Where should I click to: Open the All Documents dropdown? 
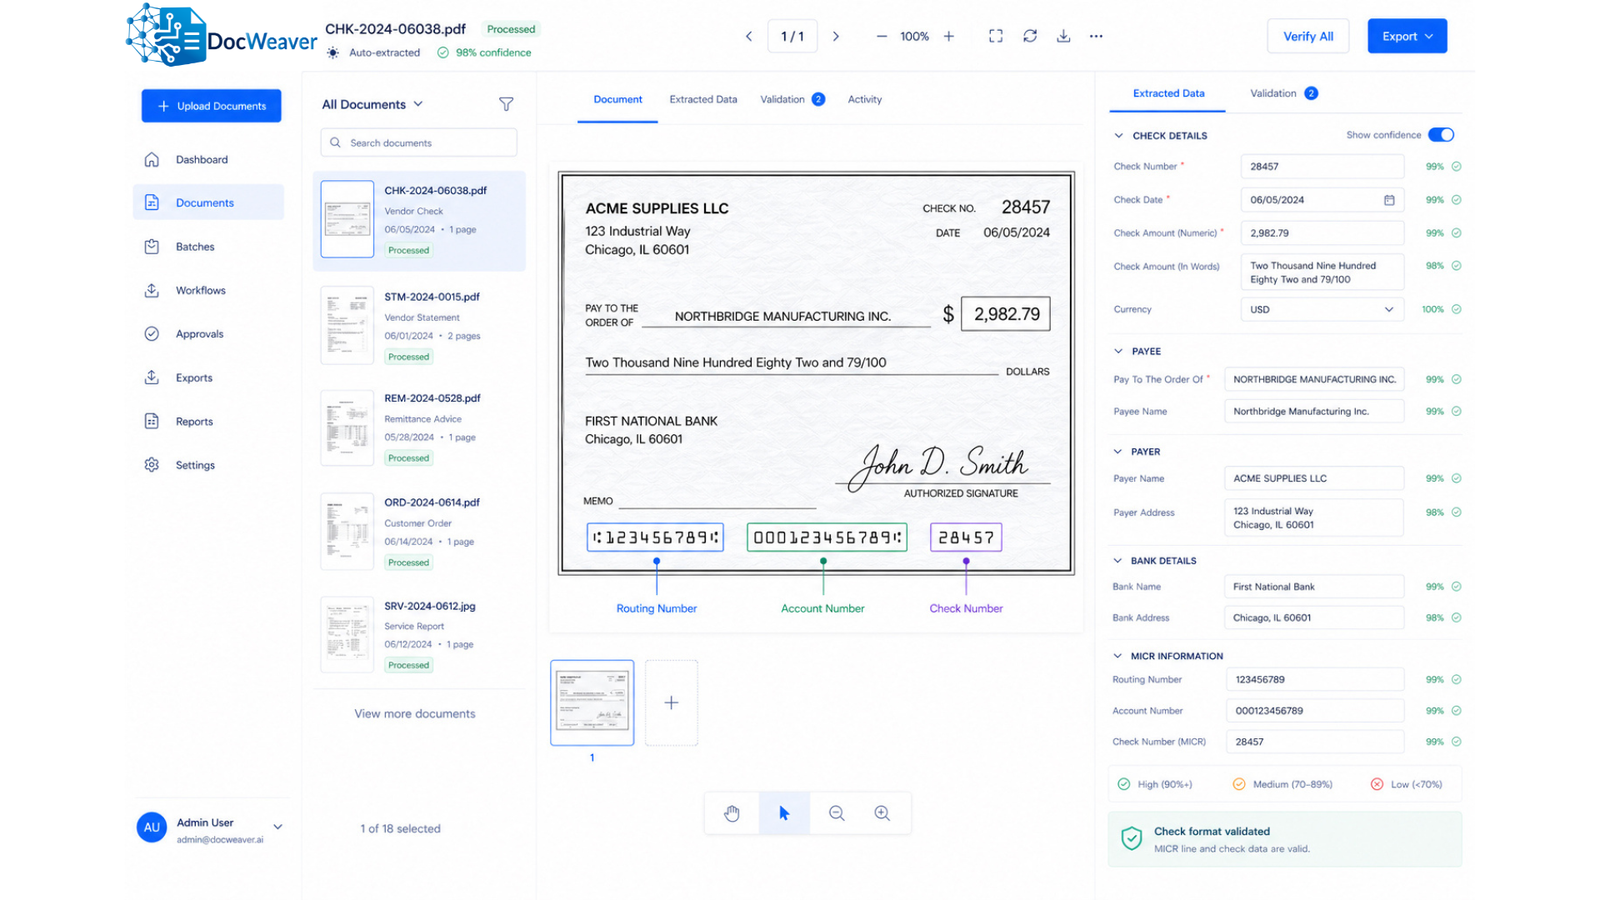[x=372, y=104]
